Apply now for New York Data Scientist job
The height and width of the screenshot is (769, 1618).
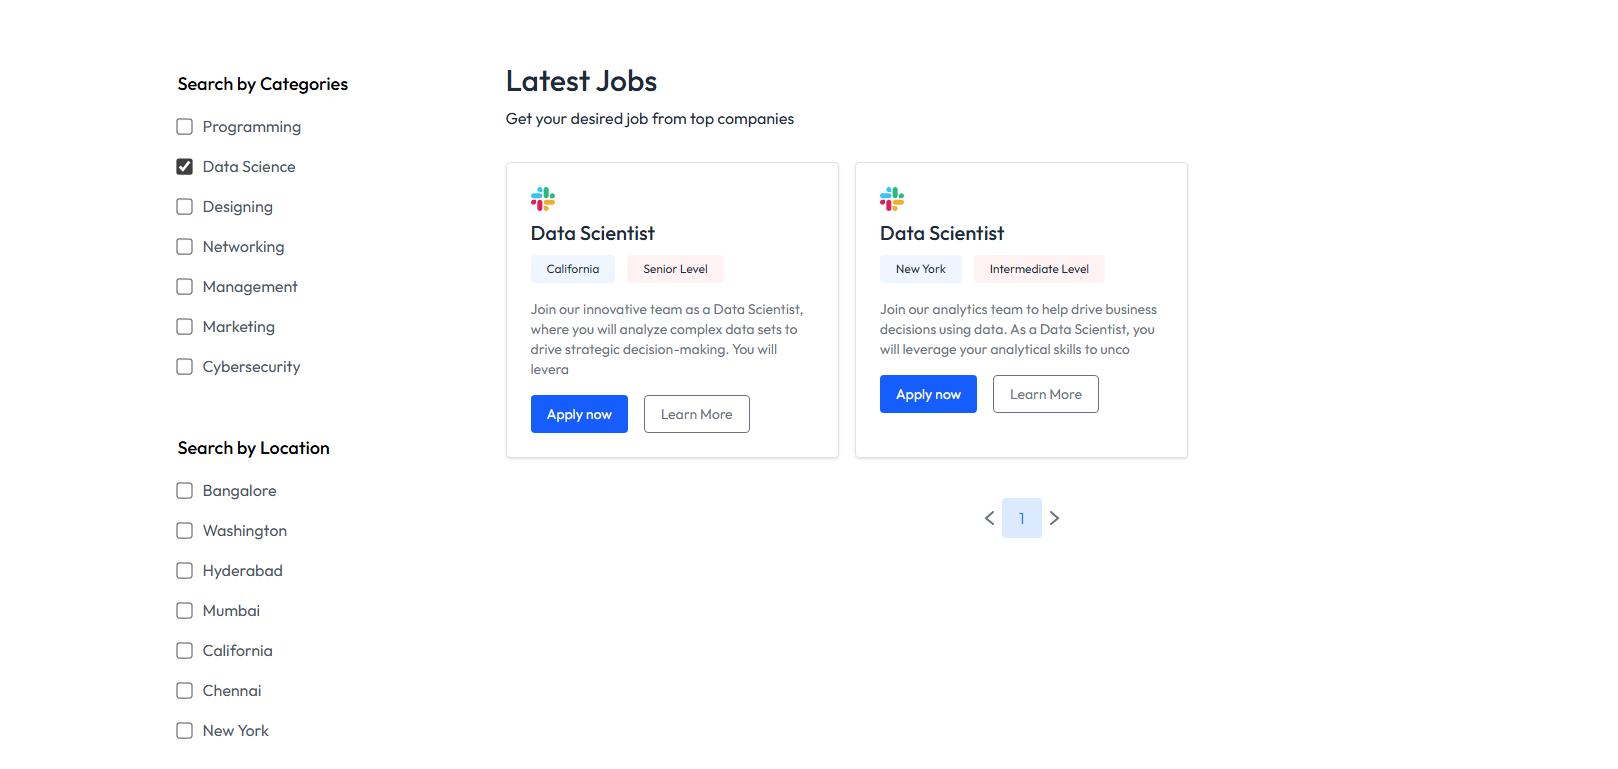pyautogui.click(x=928, y=394)
